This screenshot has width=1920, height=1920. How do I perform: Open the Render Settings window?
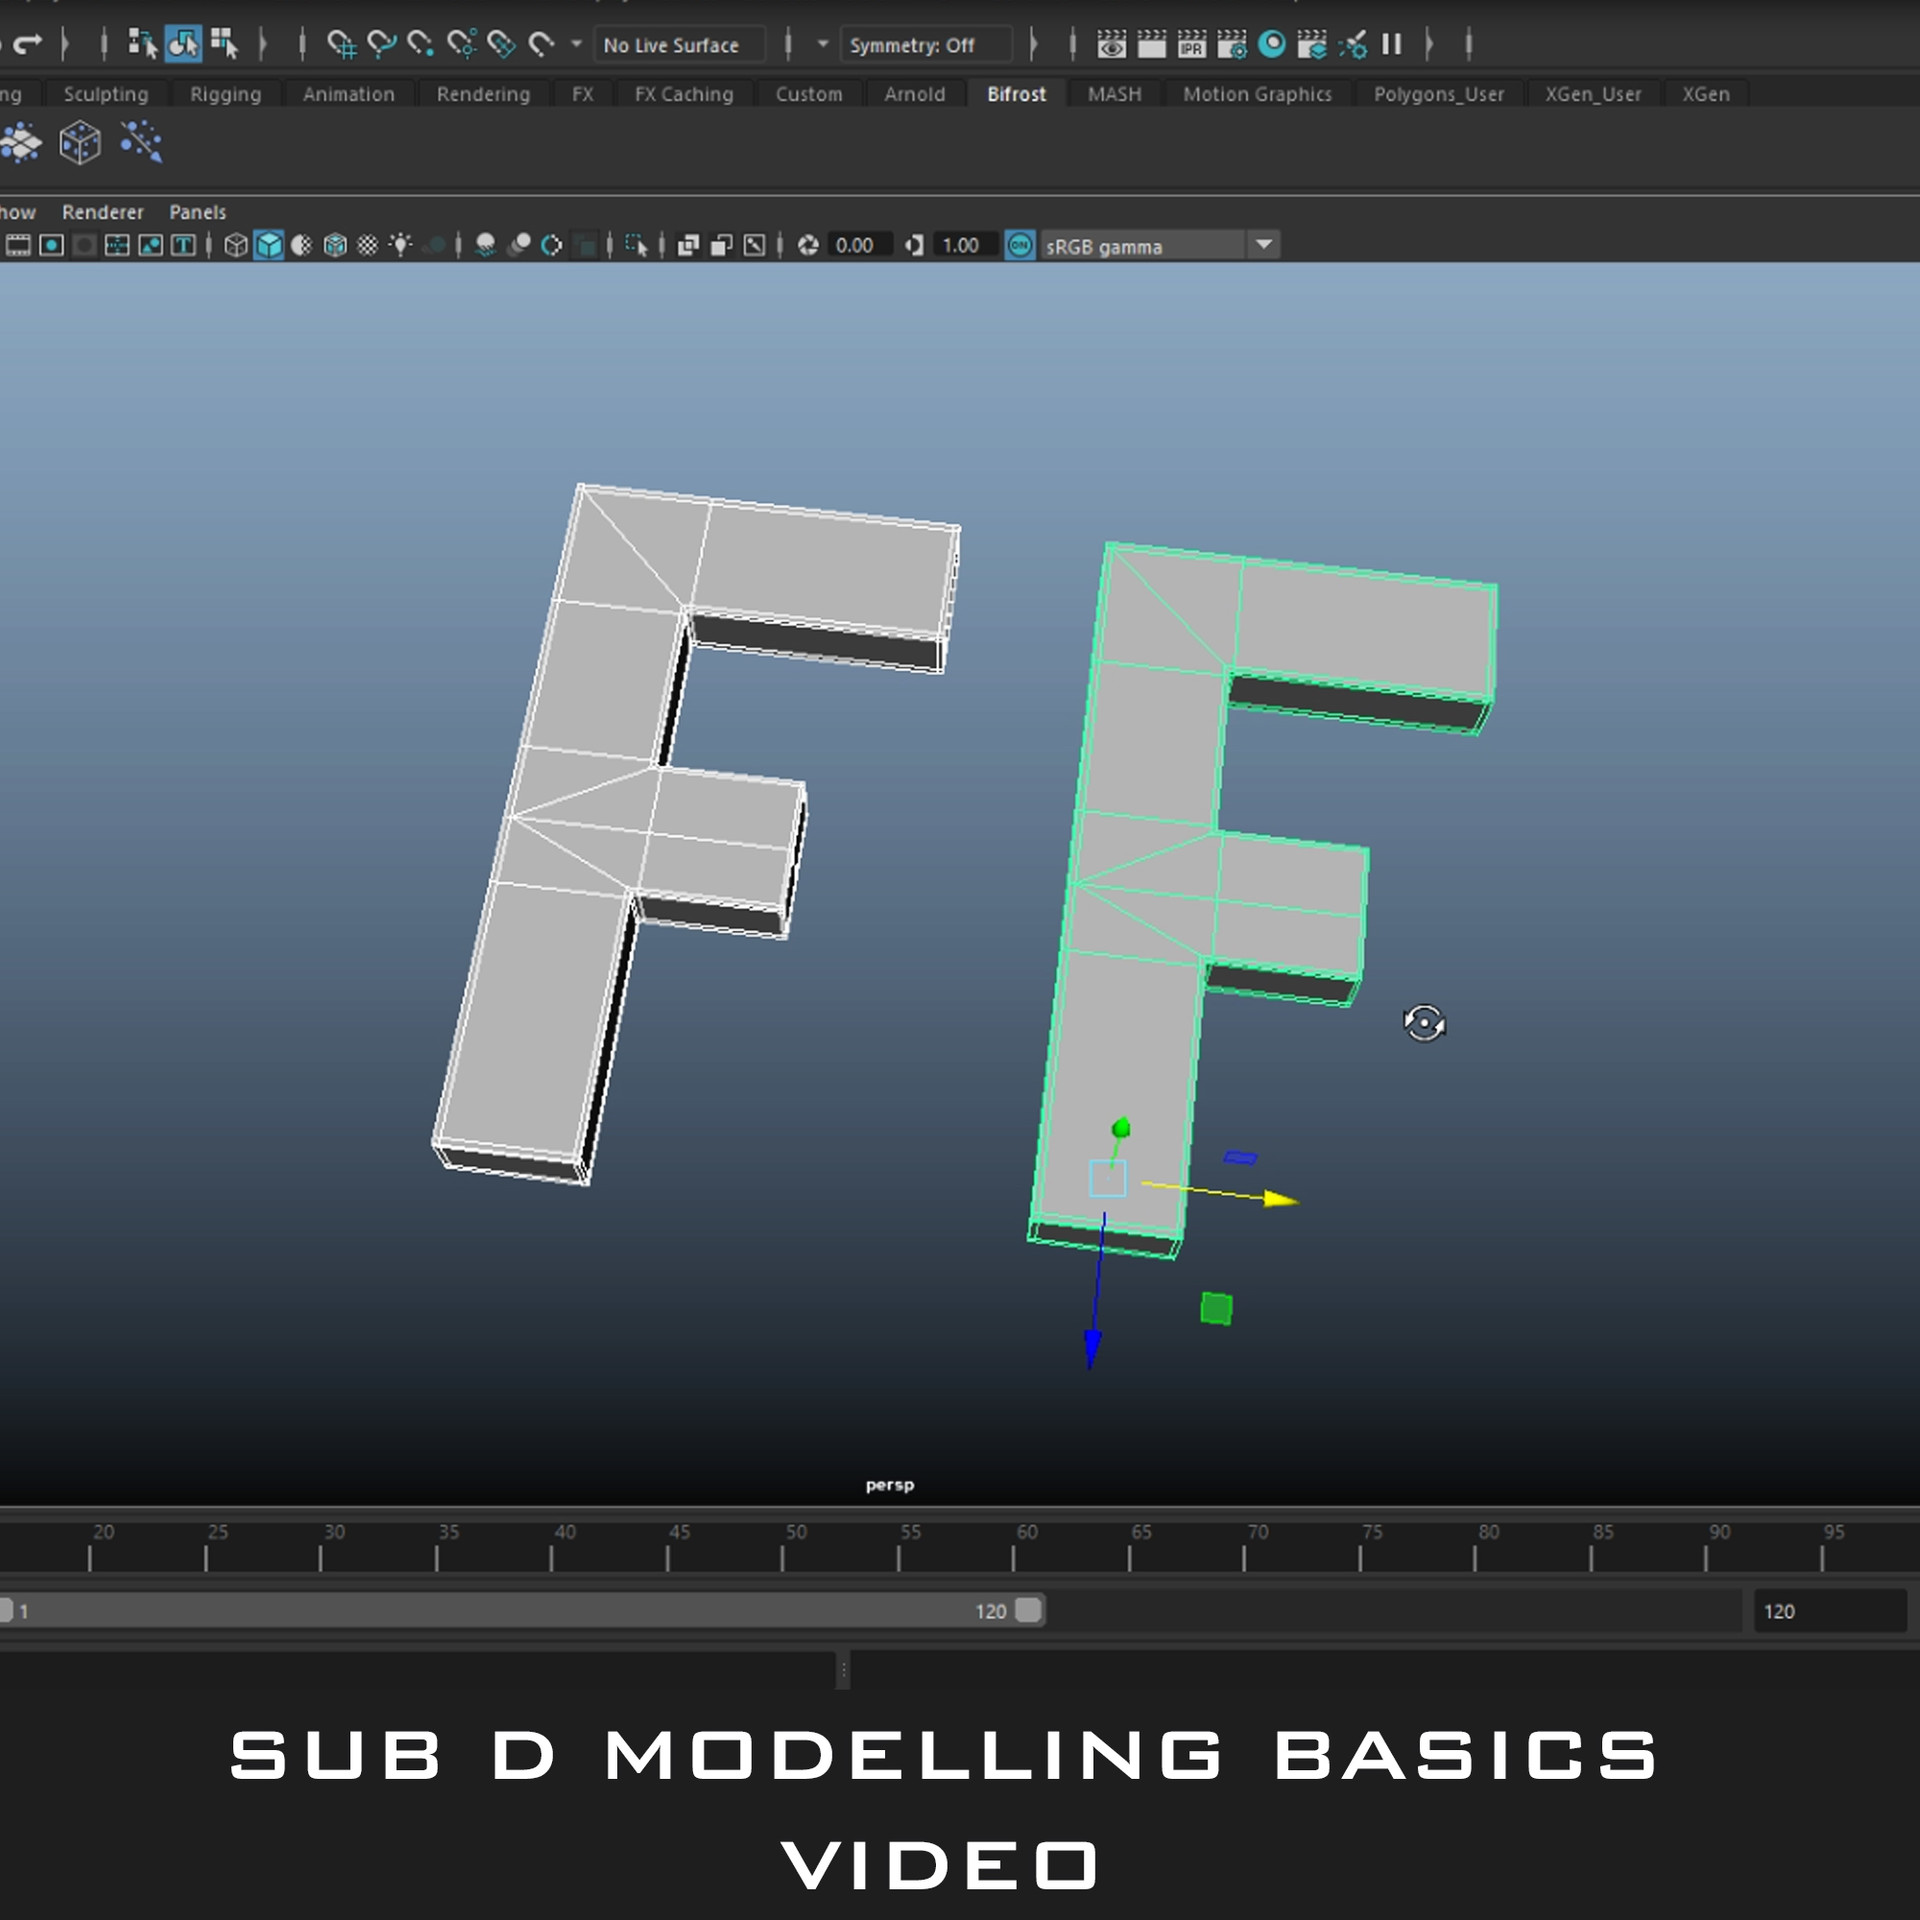[x=1232, y=44]
